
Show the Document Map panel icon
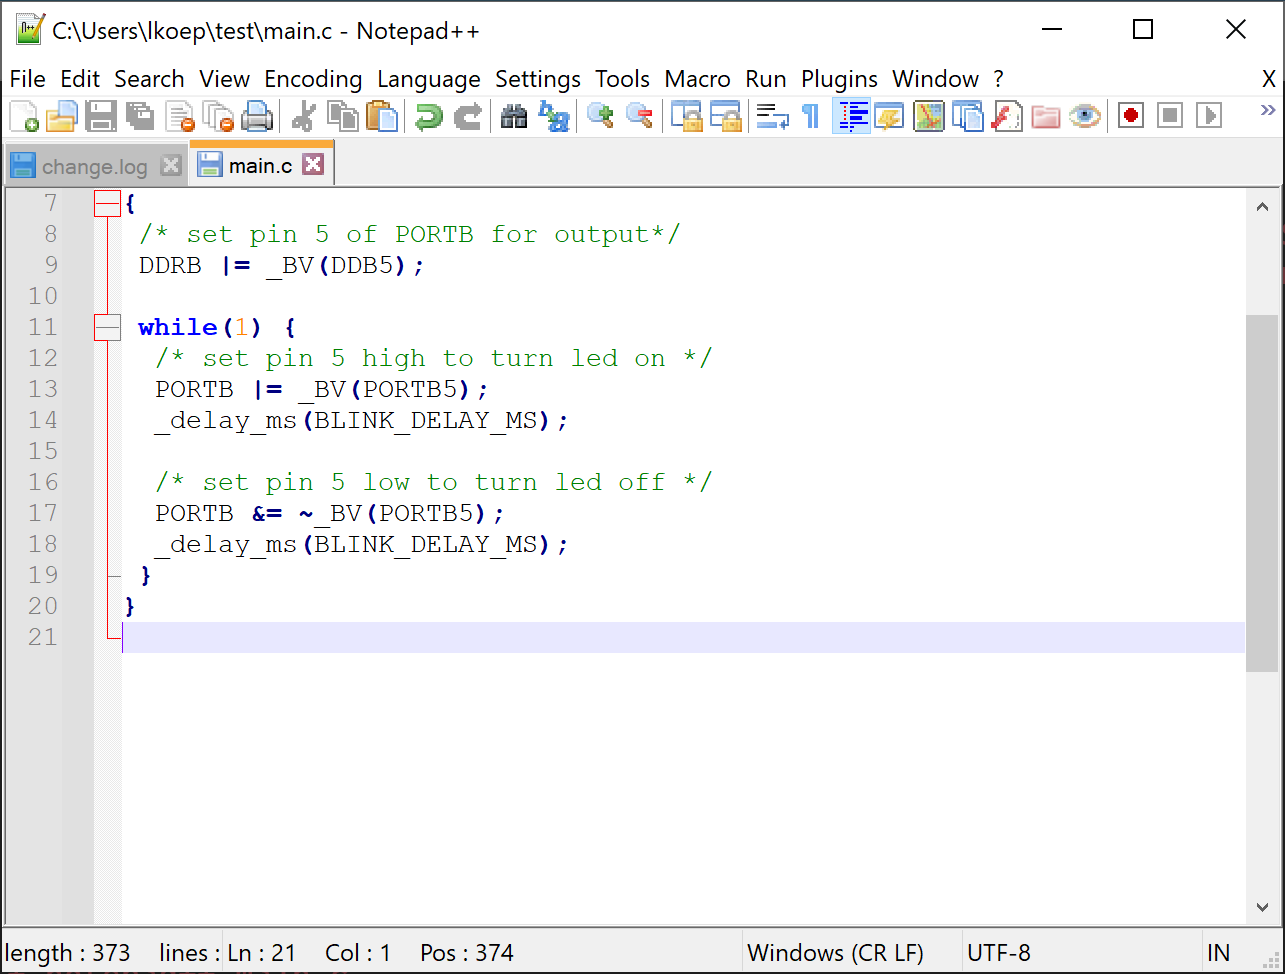coord(929,116)
